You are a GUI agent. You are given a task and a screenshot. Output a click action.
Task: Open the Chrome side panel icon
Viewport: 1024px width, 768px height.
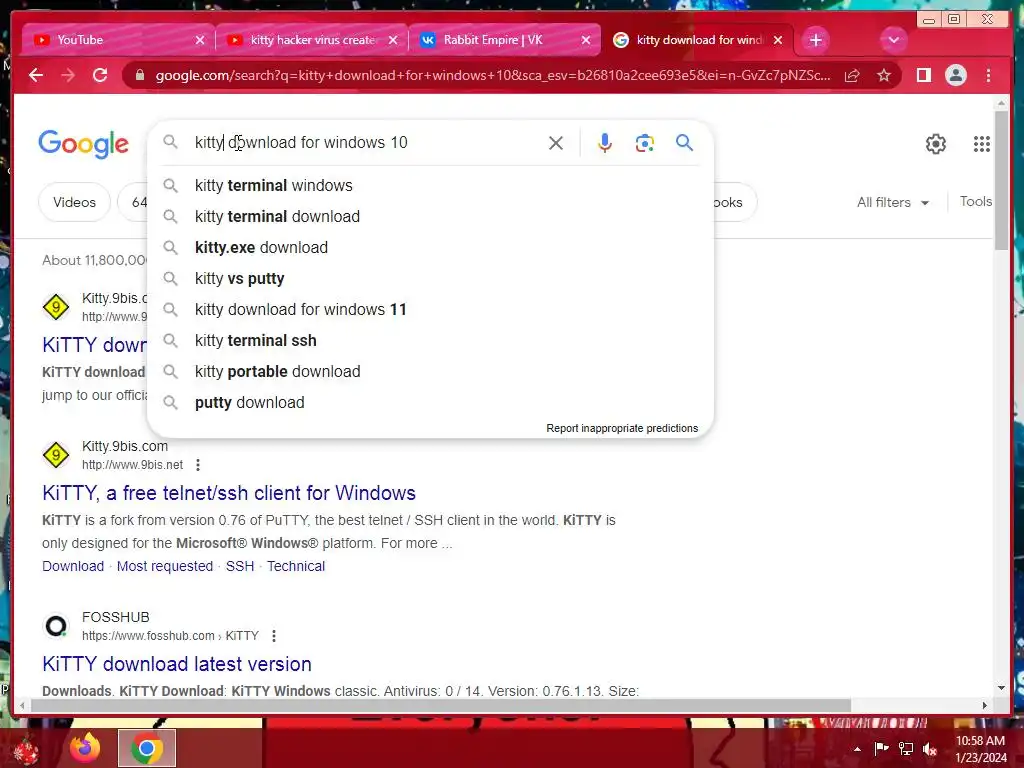(923, 76)
